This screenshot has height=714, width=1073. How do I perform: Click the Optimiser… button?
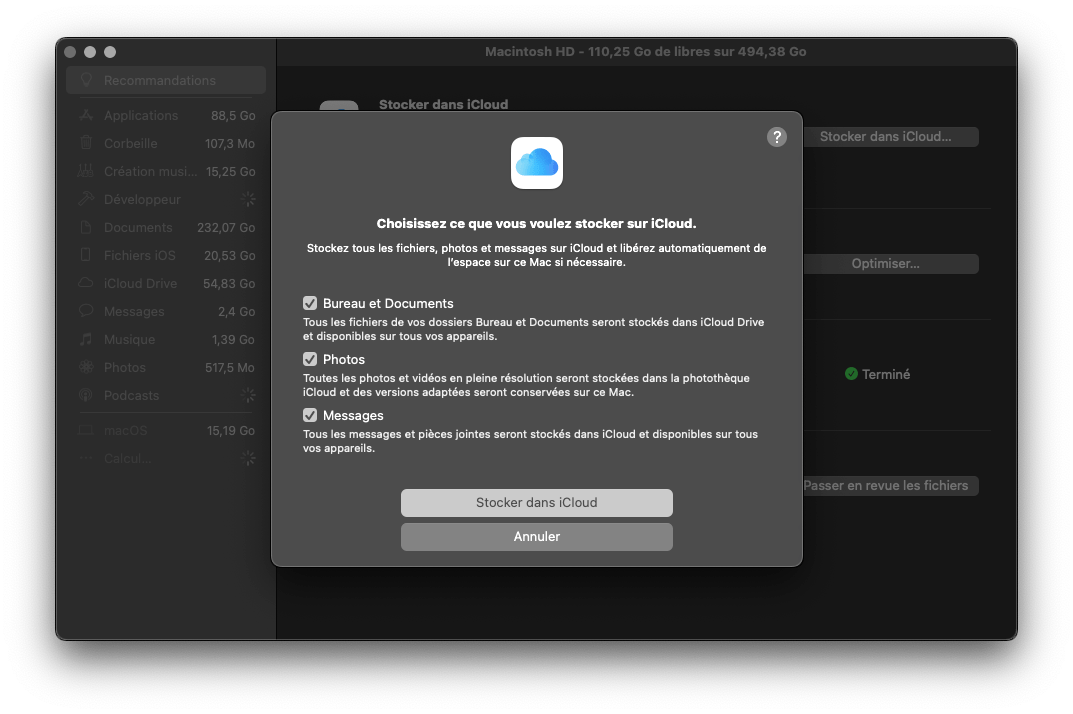(890, 264)
